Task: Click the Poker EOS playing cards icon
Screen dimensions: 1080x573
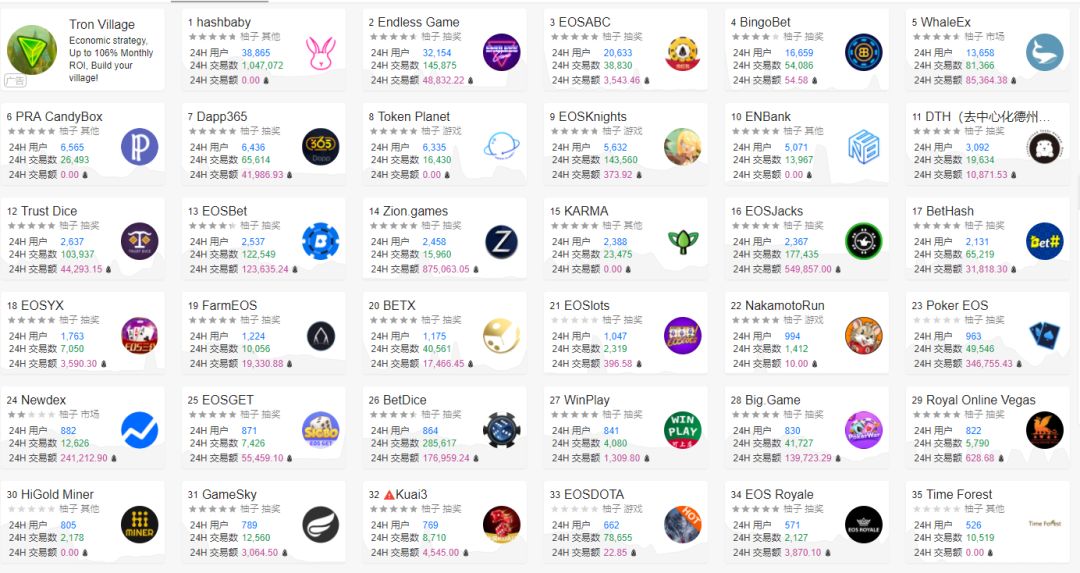Action: 1044,336
